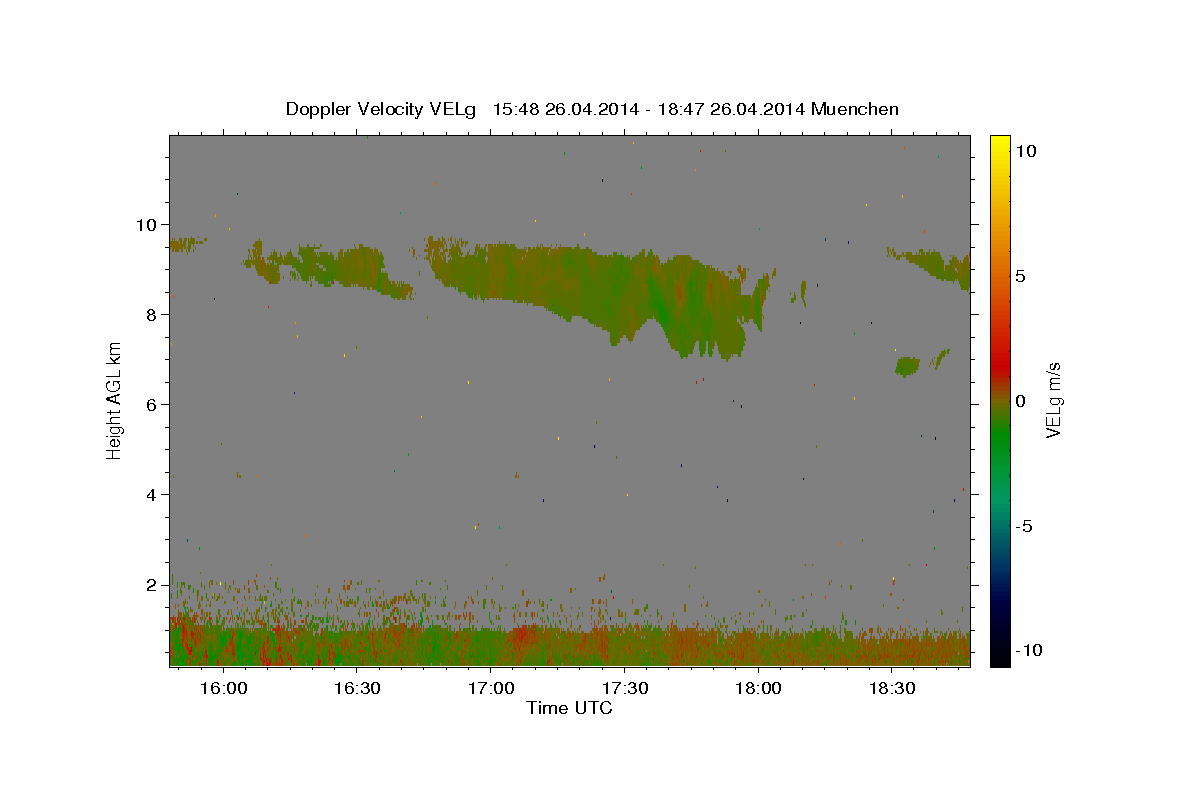
Task: Click the 18:30 time tick label
Action: pos(892,689)
